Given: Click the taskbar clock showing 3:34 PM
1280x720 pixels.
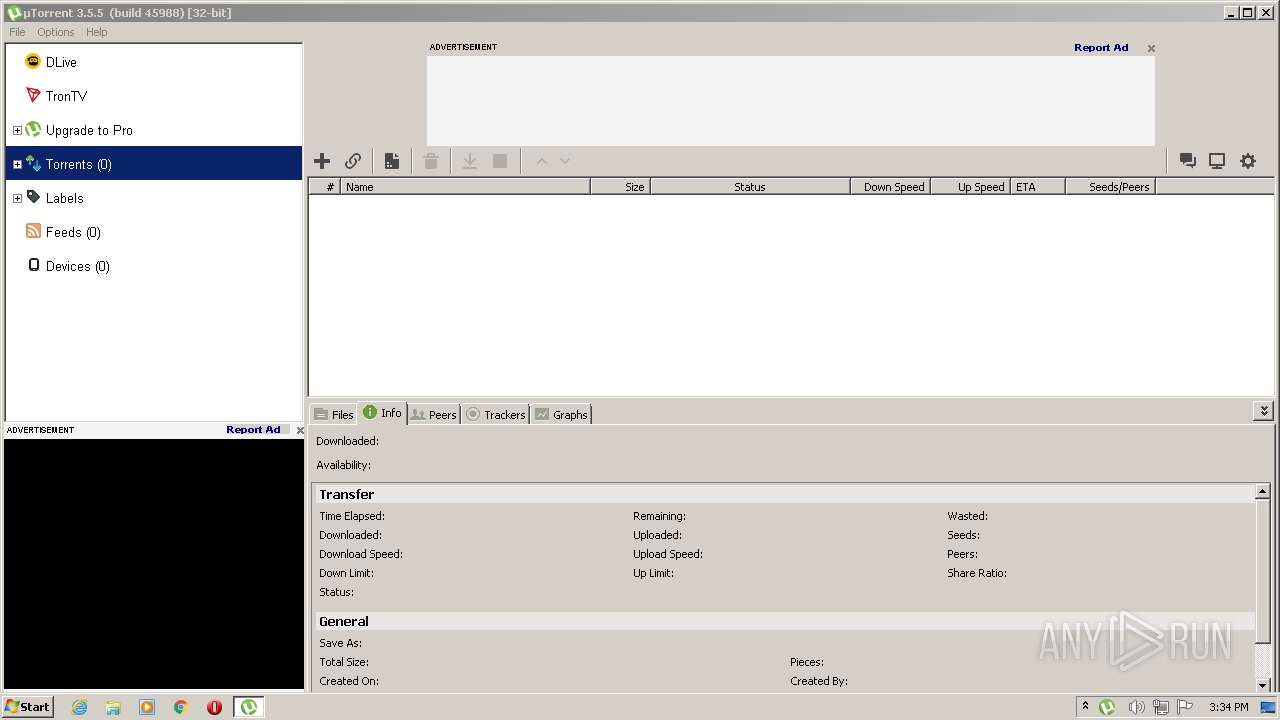Looking at the screenshot, I should [x=1228, y=707].
